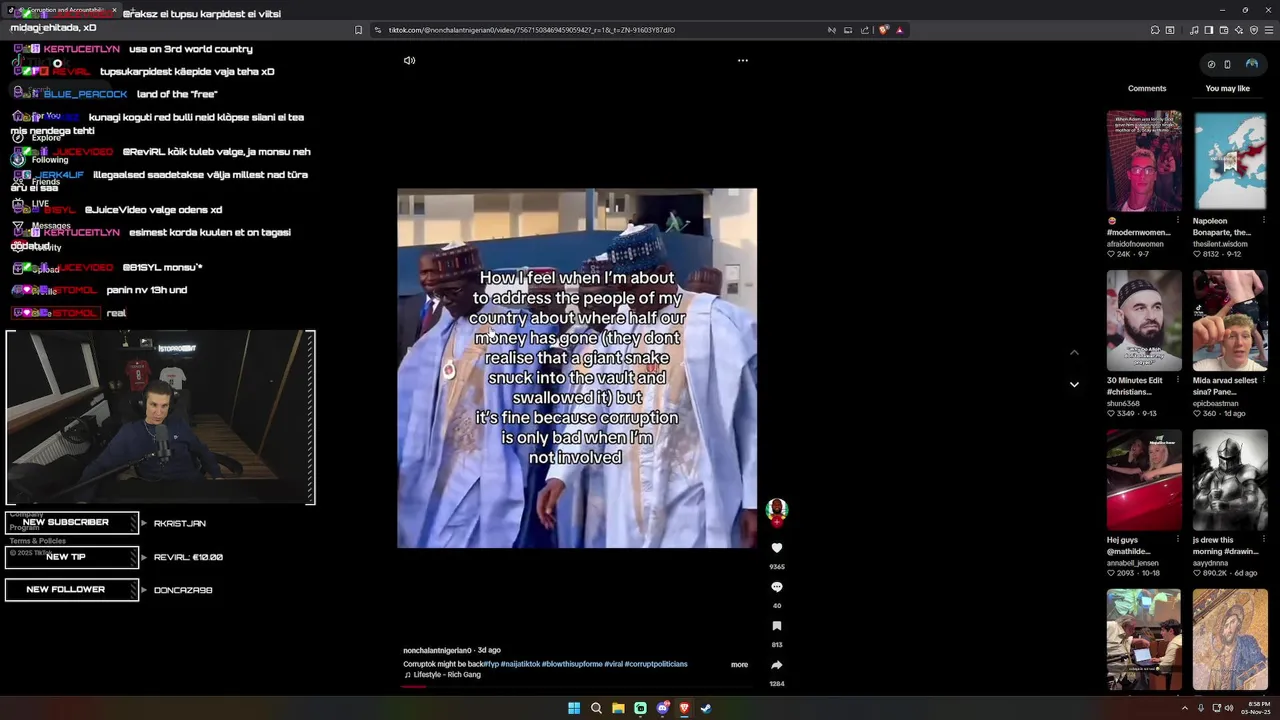This screenshot has height=720, width=1280.
Task: Go to previous video with up chevron
Action: click(x=1074, y=352)
